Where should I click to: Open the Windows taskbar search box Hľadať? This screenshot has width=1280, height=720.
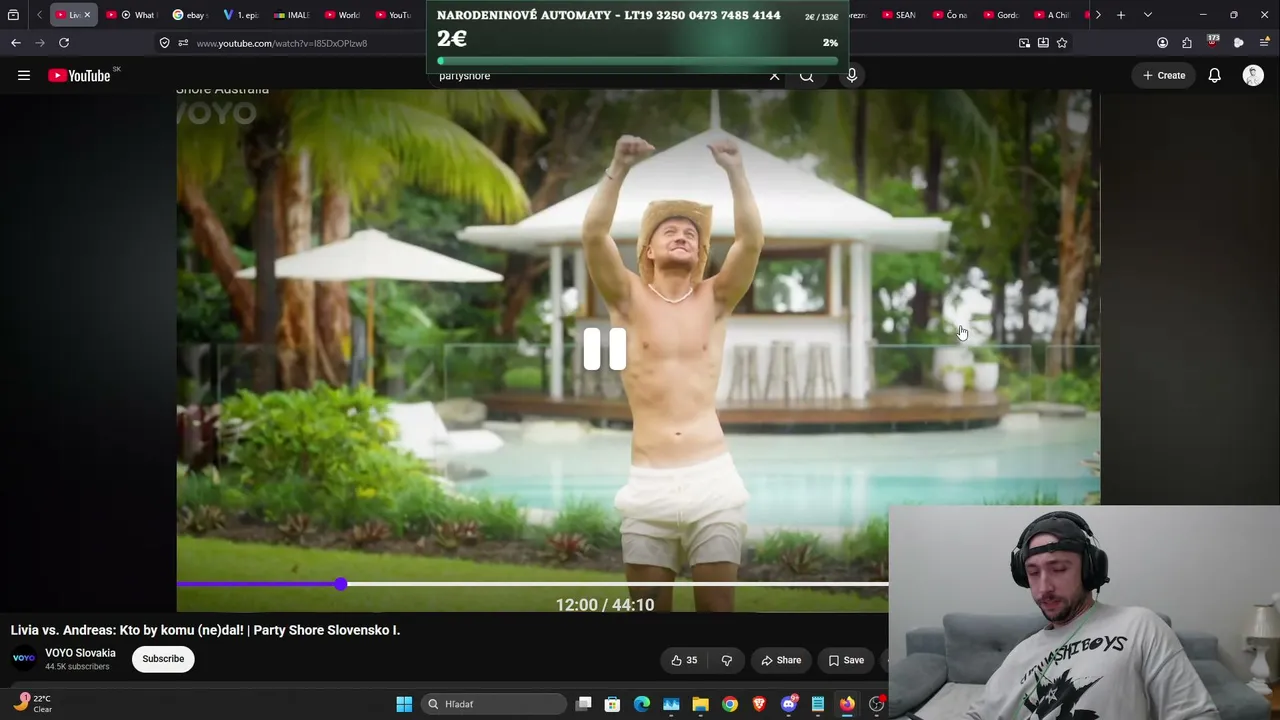tap(494, 704)
